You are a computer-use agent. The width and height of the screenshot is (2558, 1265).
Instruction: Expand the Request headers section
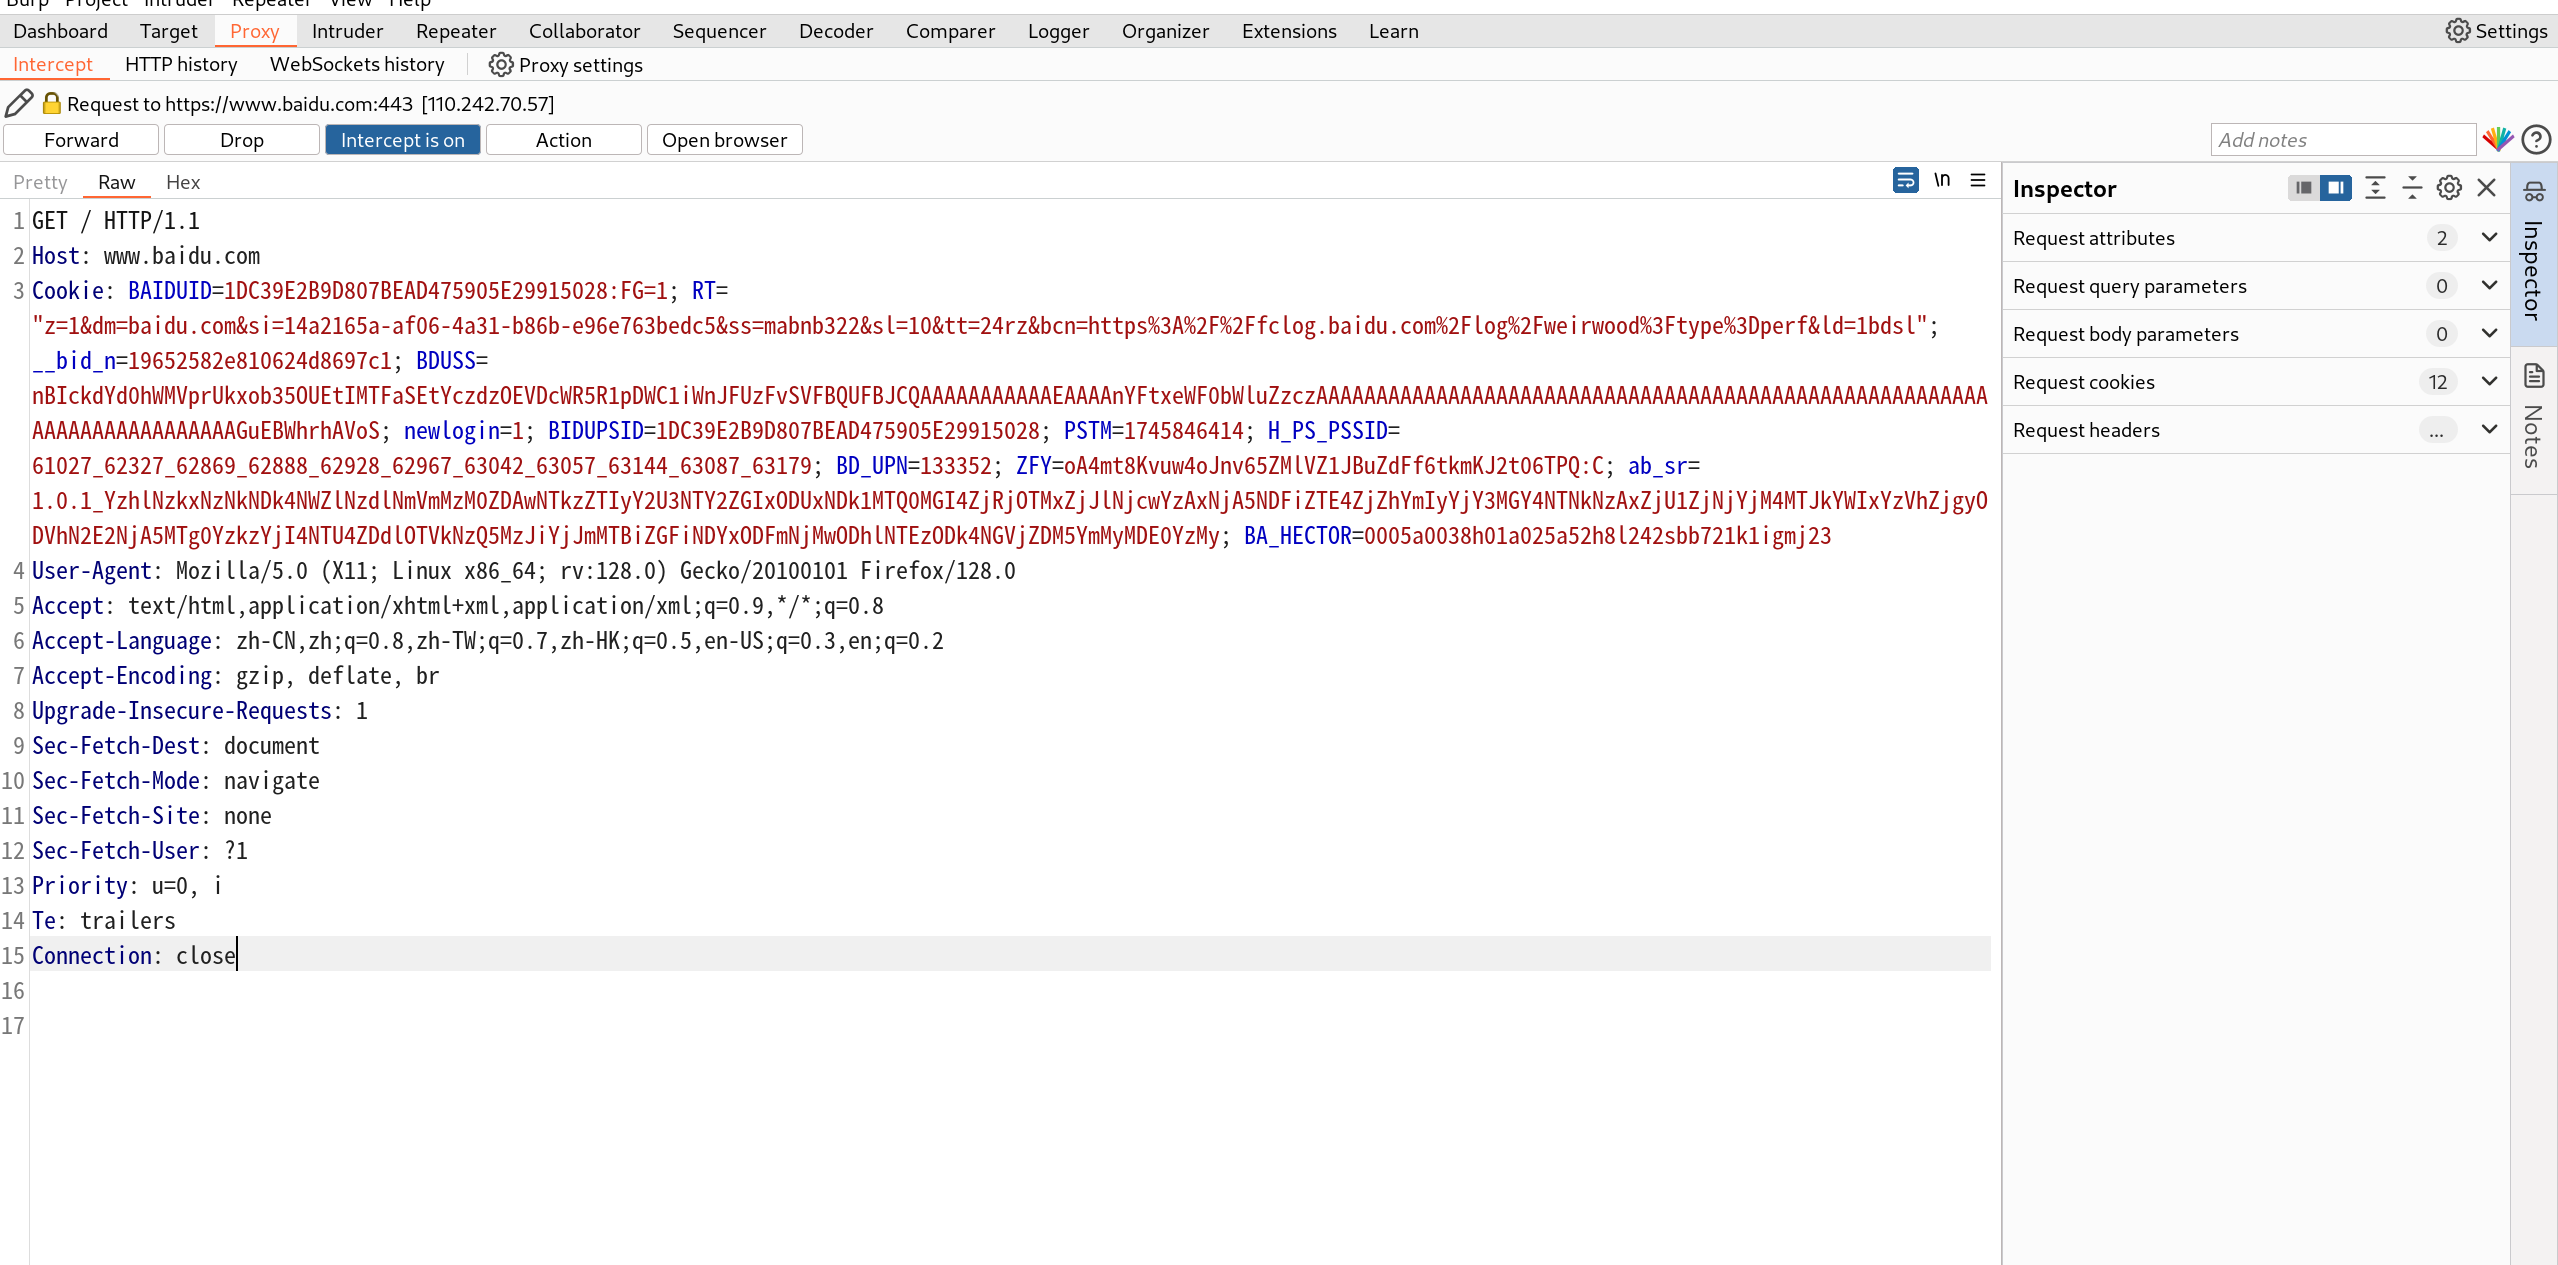click(2489, 430)
